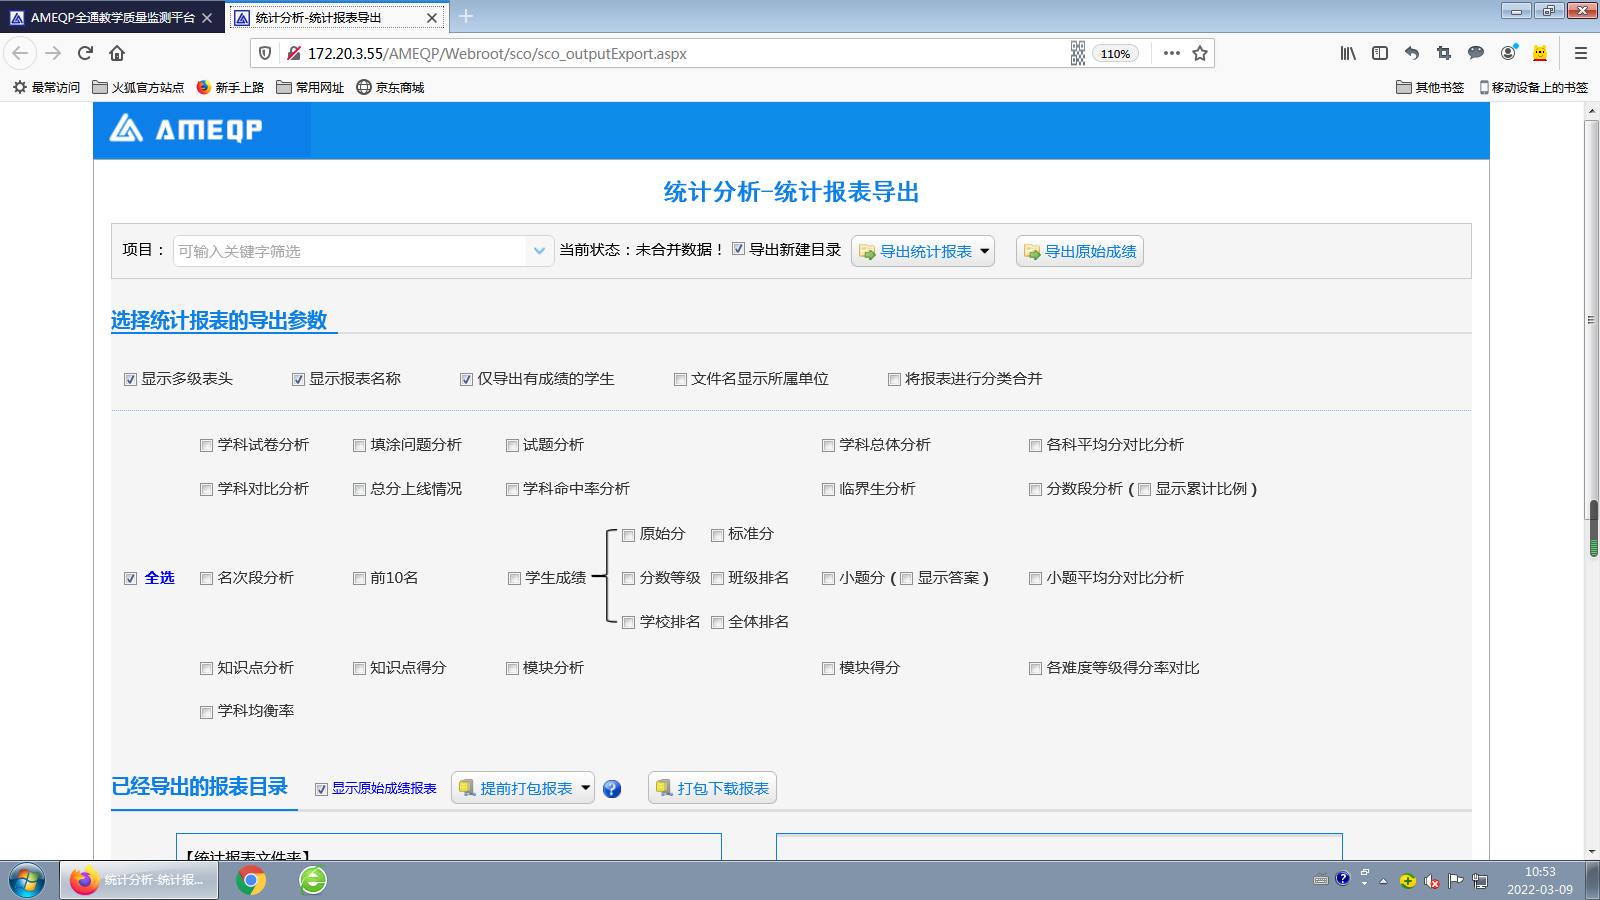Go to Firefox home page
The height and width of the screenshot is (900, 1600).
(117, 53)
